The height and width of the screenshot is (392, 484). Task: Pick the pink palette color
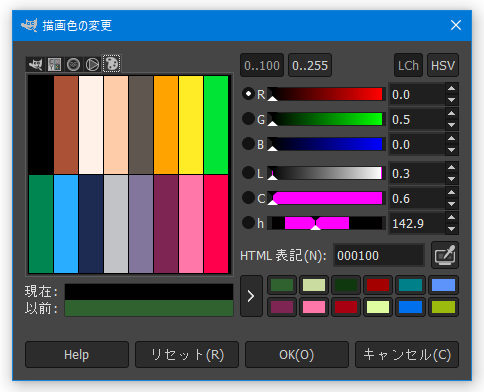[191, 224]
